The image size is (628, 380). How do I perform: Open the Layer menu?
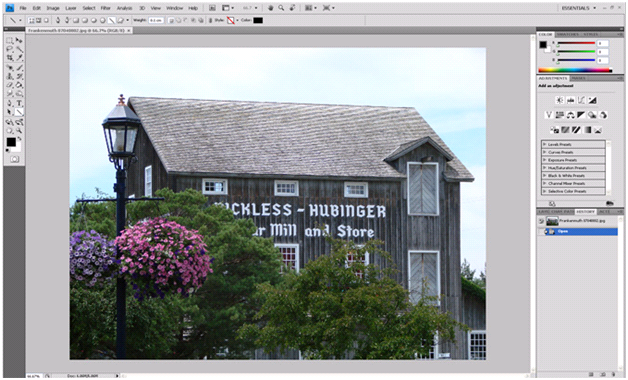(x=71, y=8)
